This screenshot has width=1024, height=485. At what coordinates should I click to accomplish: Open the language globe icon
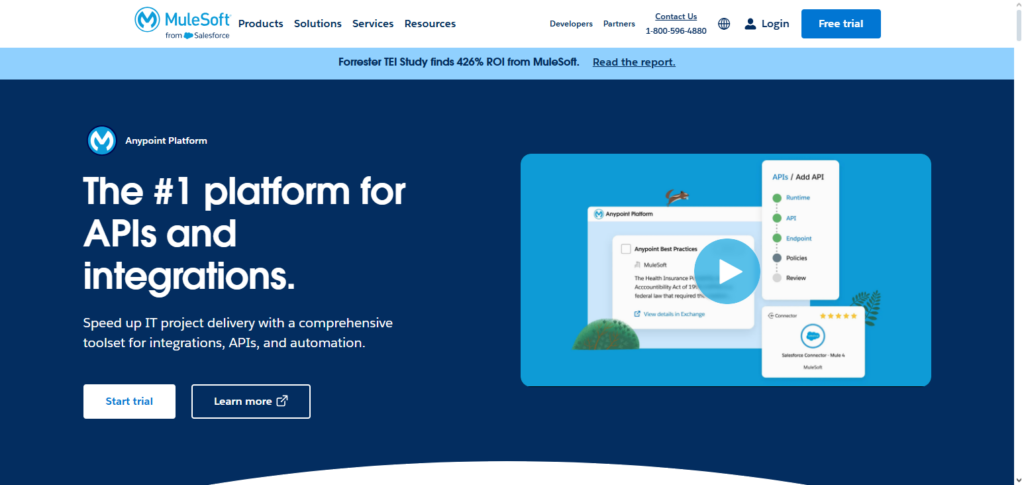click(724, 24)
